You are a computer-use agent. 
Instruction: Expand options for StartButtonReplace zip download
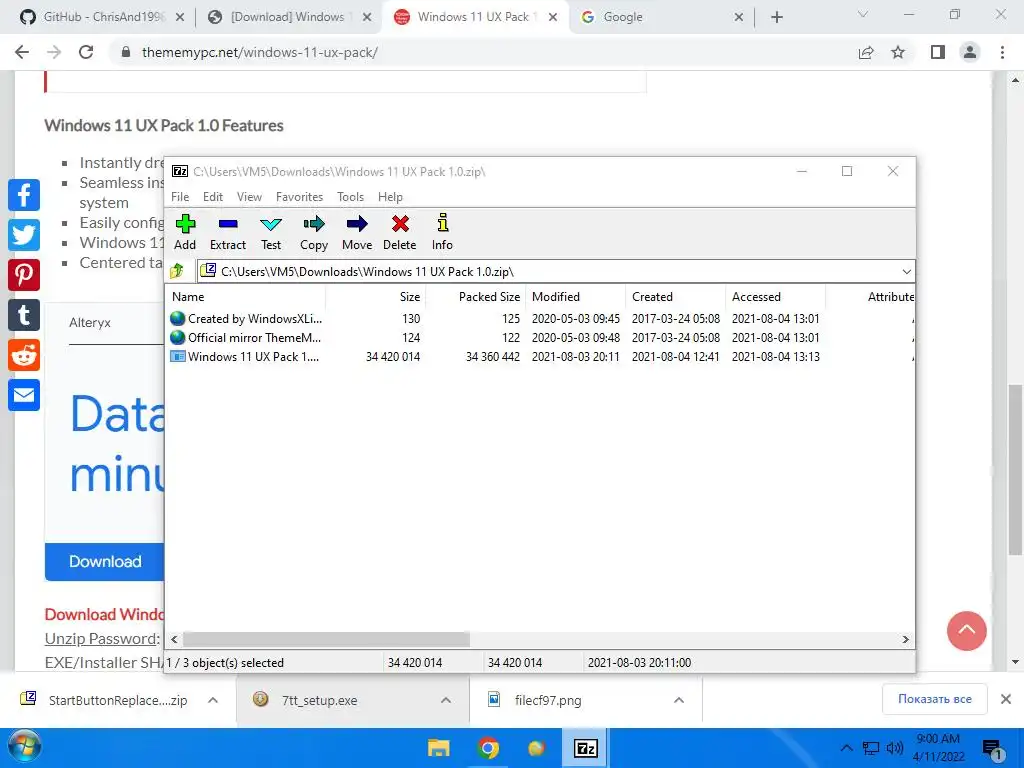pos(213,700)
